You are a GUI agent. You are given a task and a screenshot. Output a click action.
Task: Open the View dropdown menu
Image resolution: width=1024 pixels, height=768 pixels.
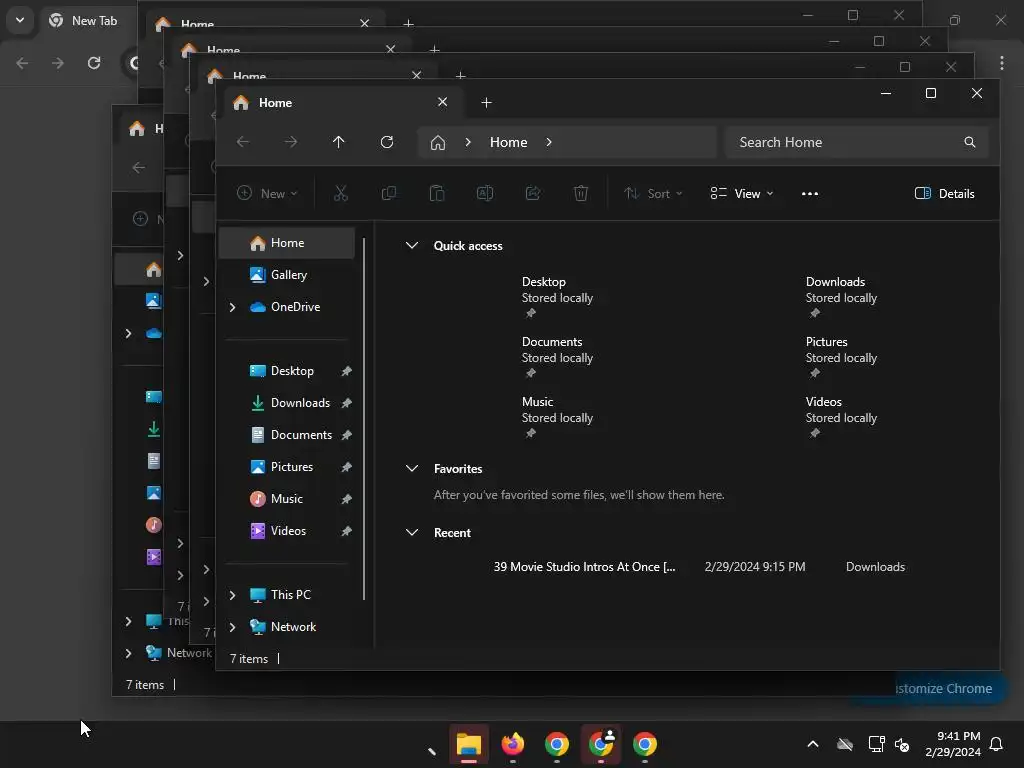(x=742, y=193)
